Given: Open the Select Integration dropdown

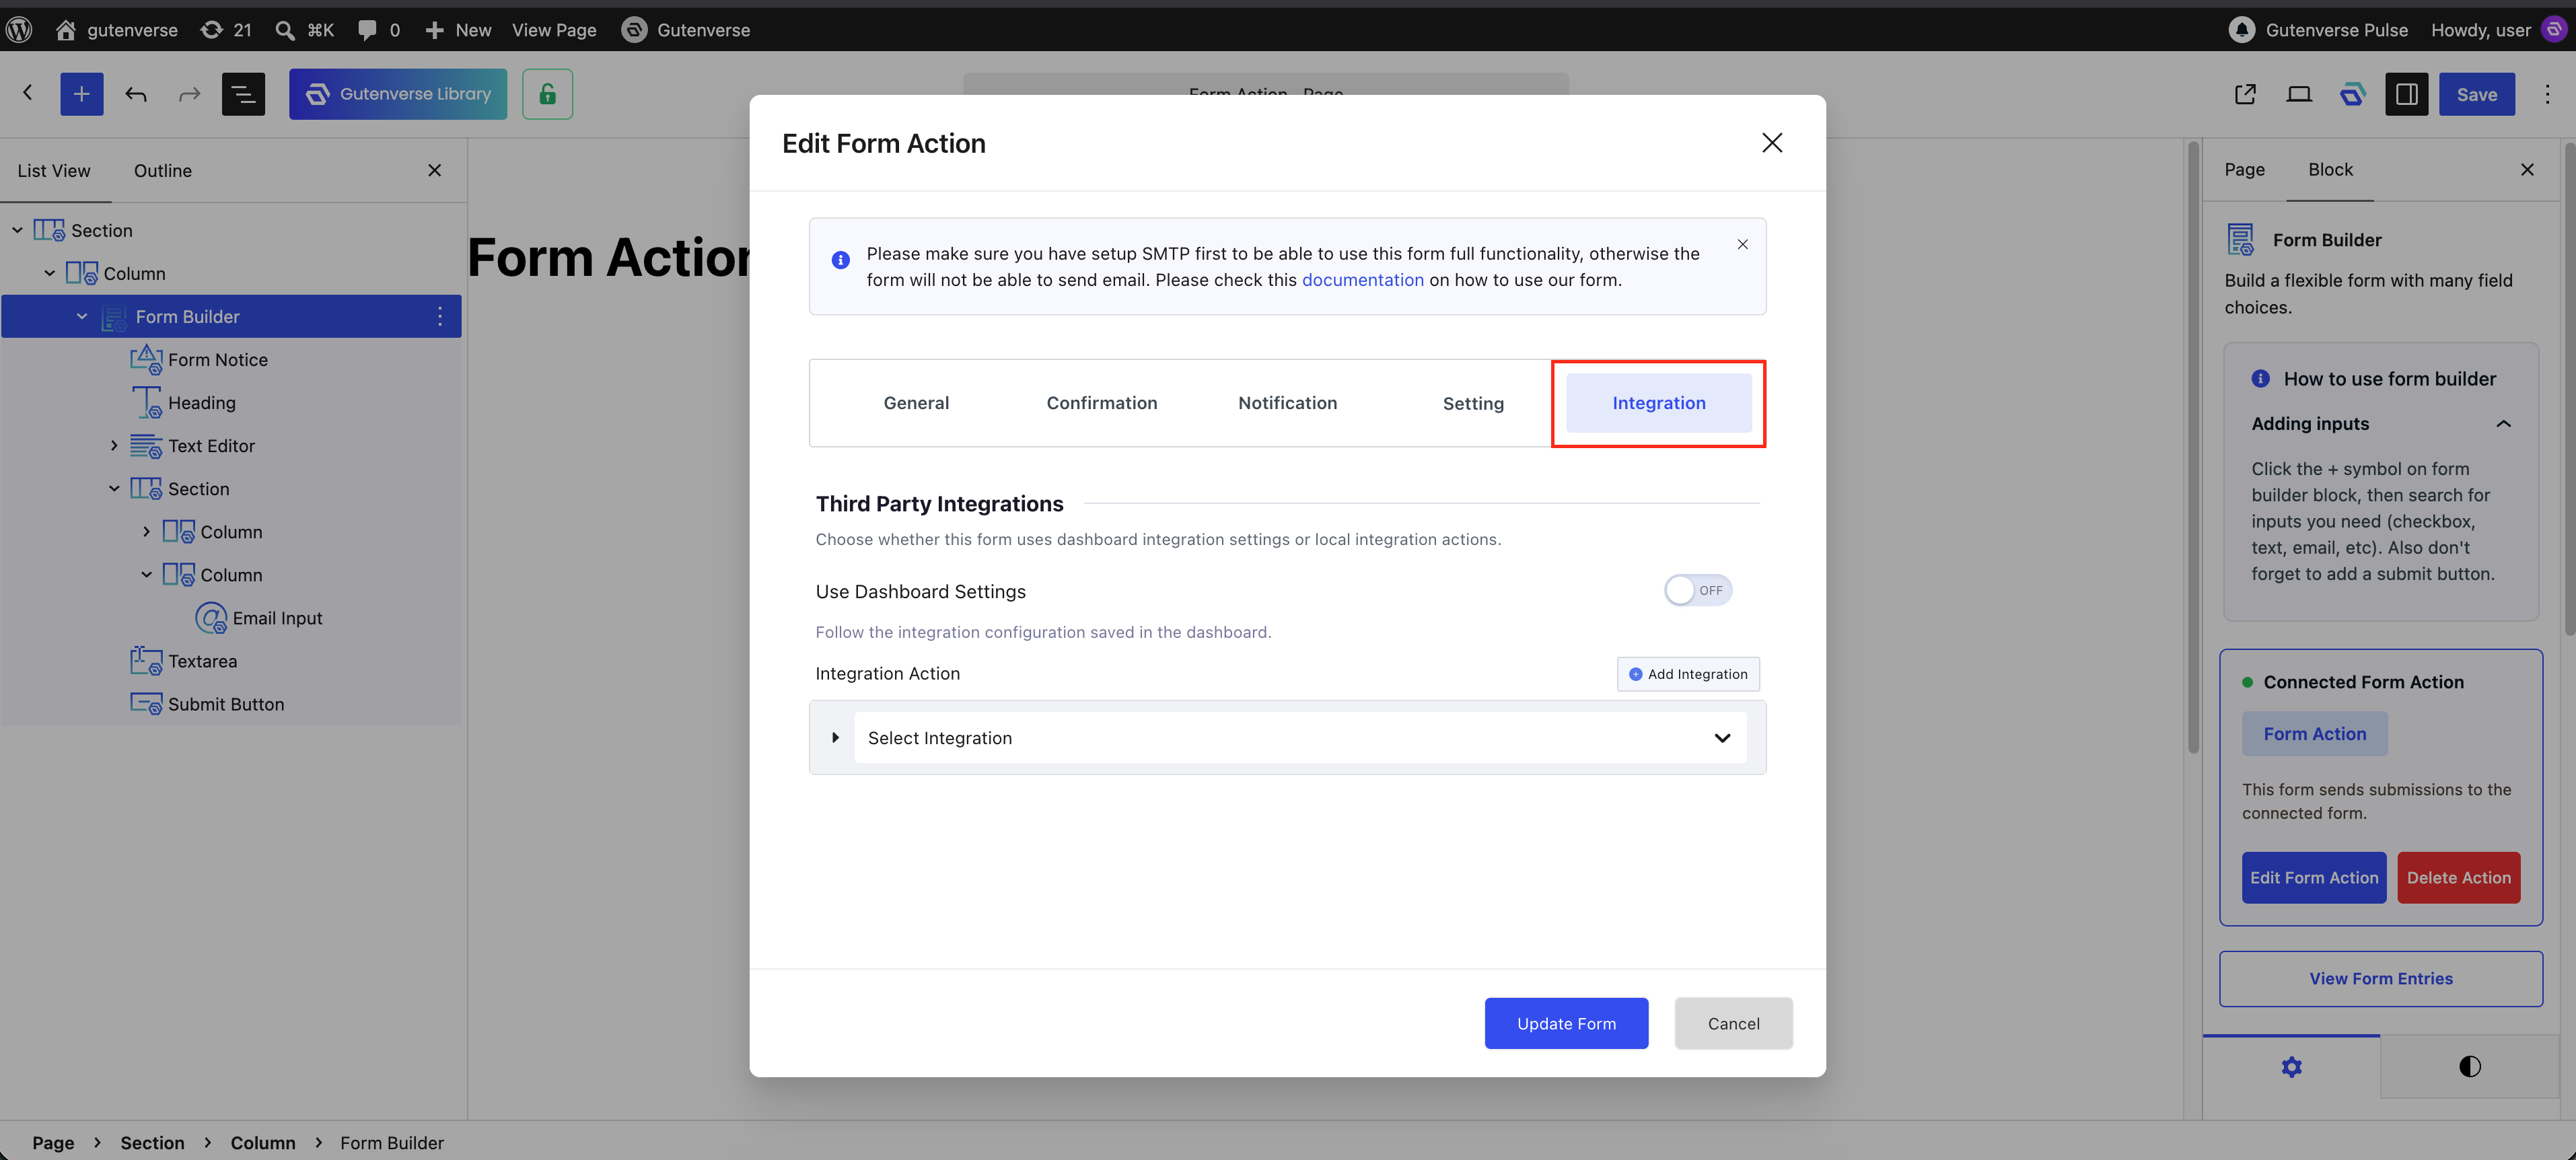Looking at the screenshot, I should pyautogui.click(x=1300, y=738).
